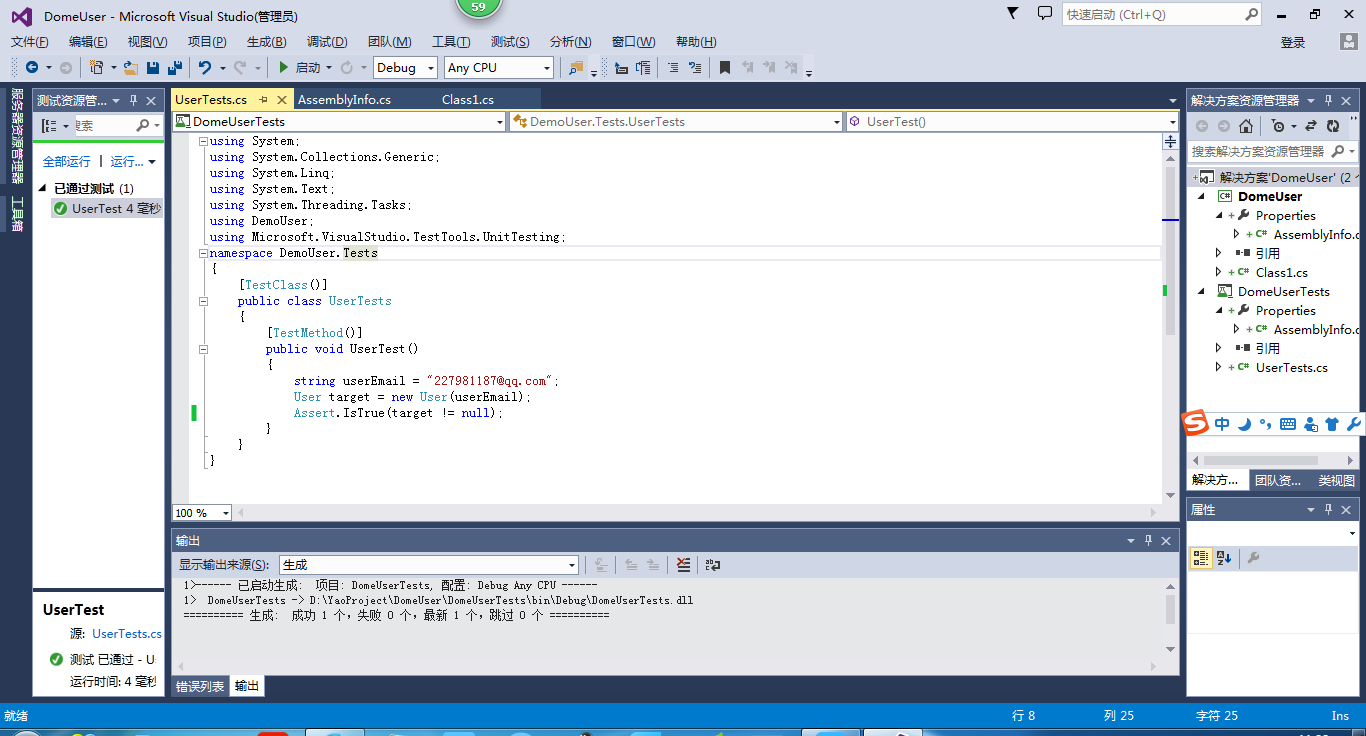Select the DomeUserTests project node
Image resolution: width=1366 pixels, height=736 pixels.
click(x=1284, y=292)
